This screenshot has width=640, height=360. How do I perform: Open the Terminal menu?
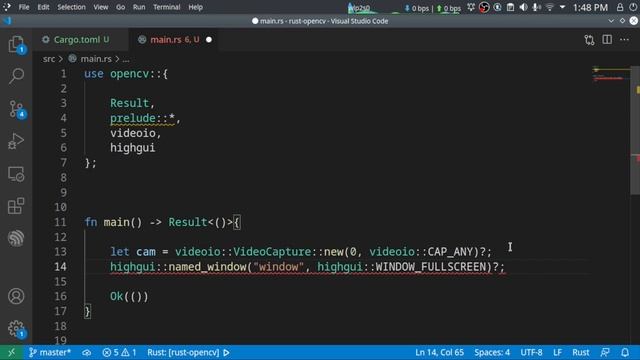click(167, 7)
